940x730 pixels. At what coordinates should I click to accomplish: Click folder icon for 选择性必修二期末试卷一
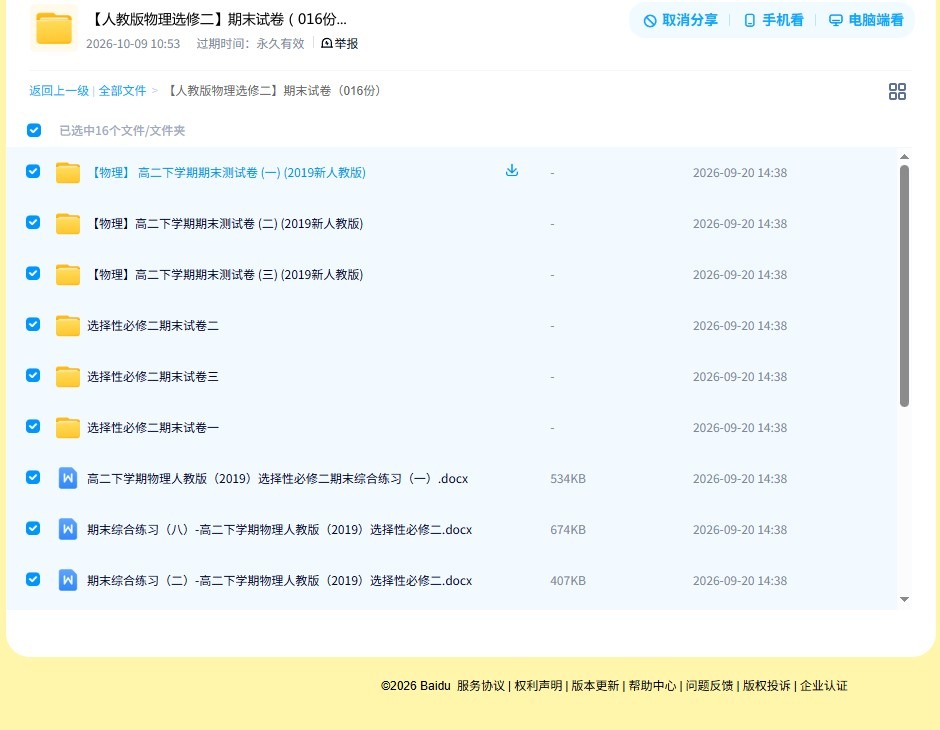coord(68,427)
